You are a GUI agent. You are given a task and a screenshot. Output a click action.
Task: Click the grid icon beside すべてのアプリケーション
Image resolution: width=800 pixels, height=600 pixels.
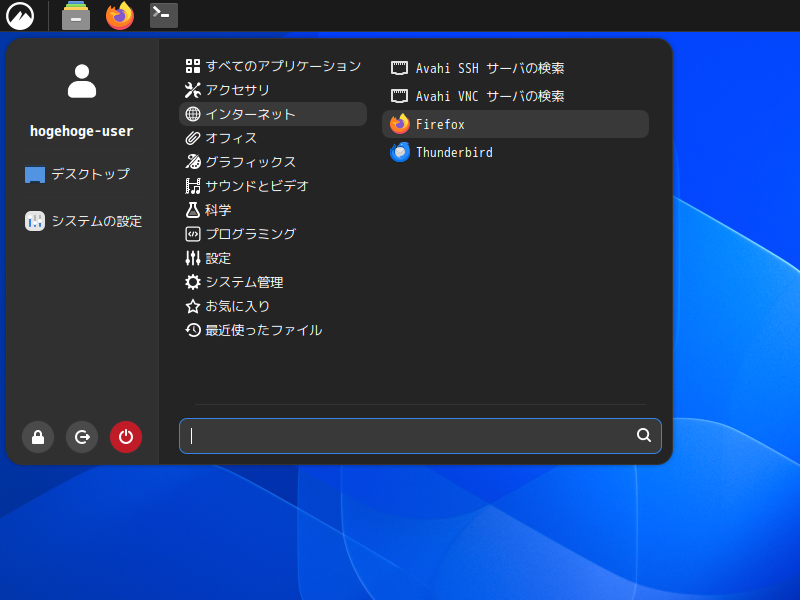coord(193,66)
